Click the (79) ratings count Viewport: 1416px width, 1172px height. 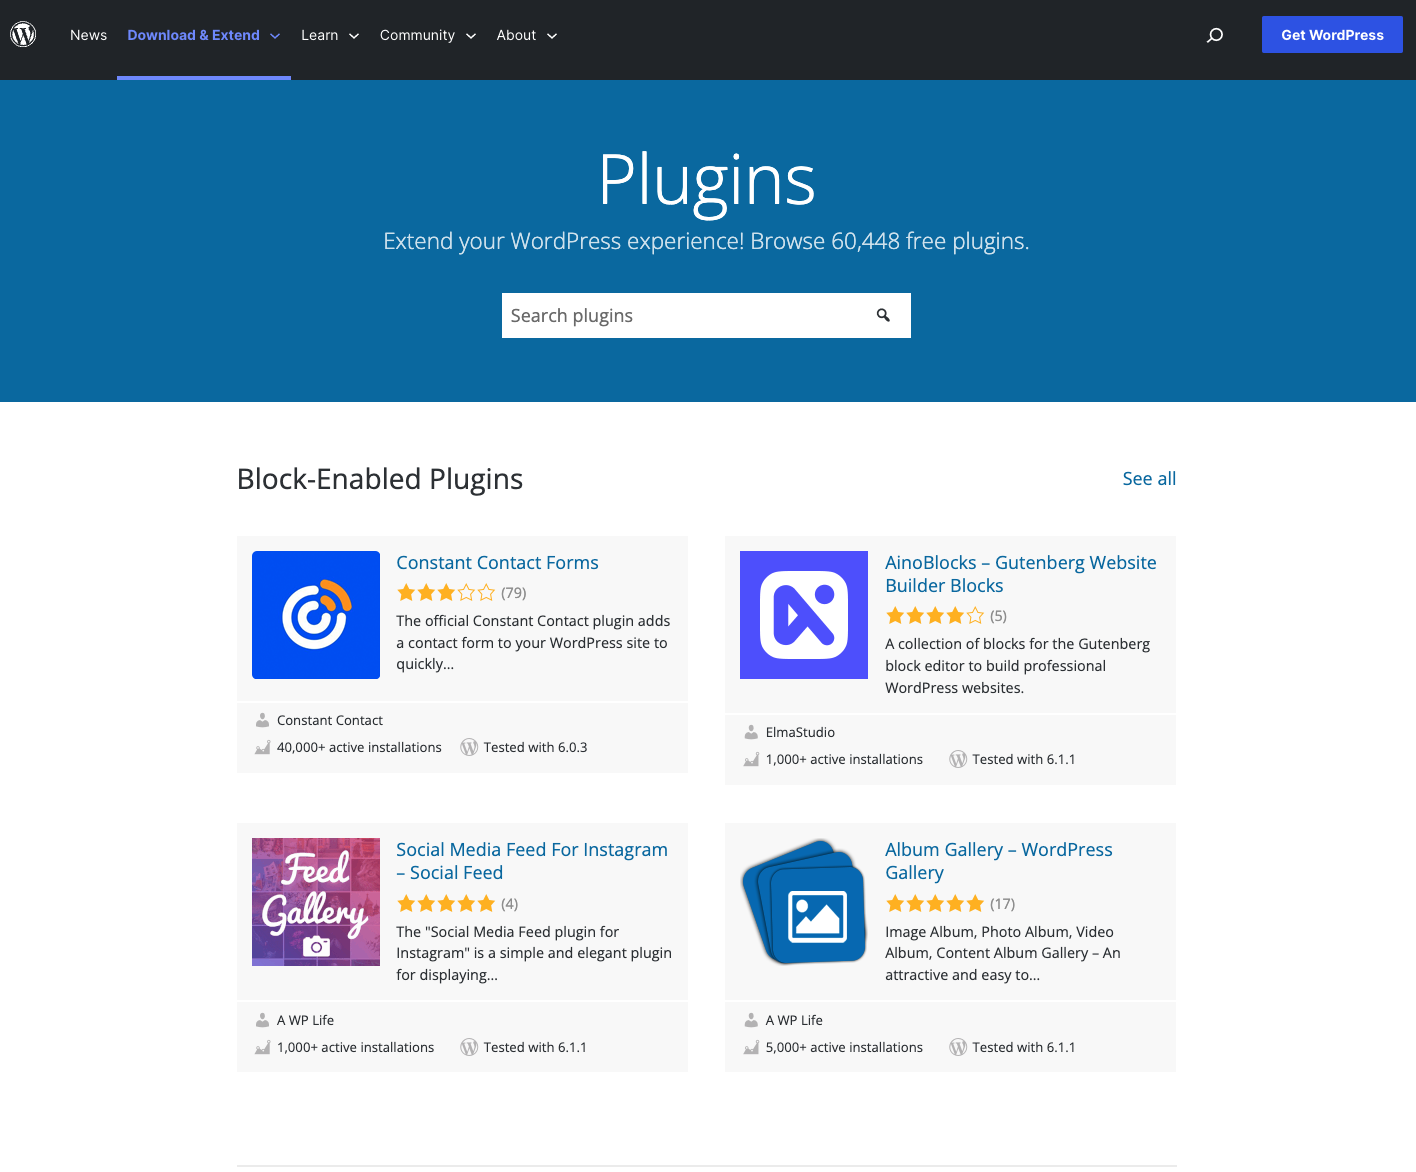point(514,593)
